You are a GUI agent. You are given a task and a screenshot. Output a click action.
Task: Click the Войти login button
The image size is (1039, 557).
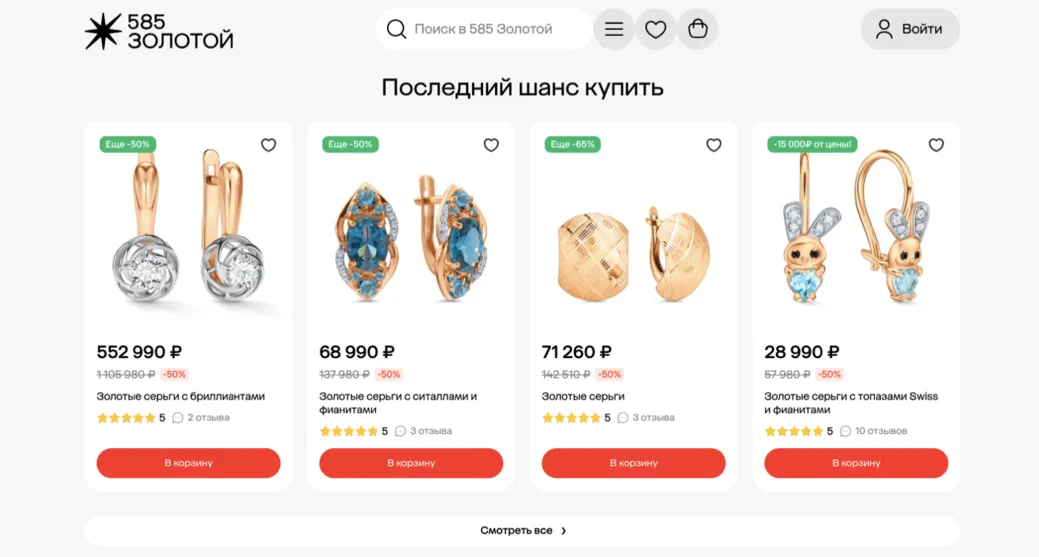click(910, 29)
